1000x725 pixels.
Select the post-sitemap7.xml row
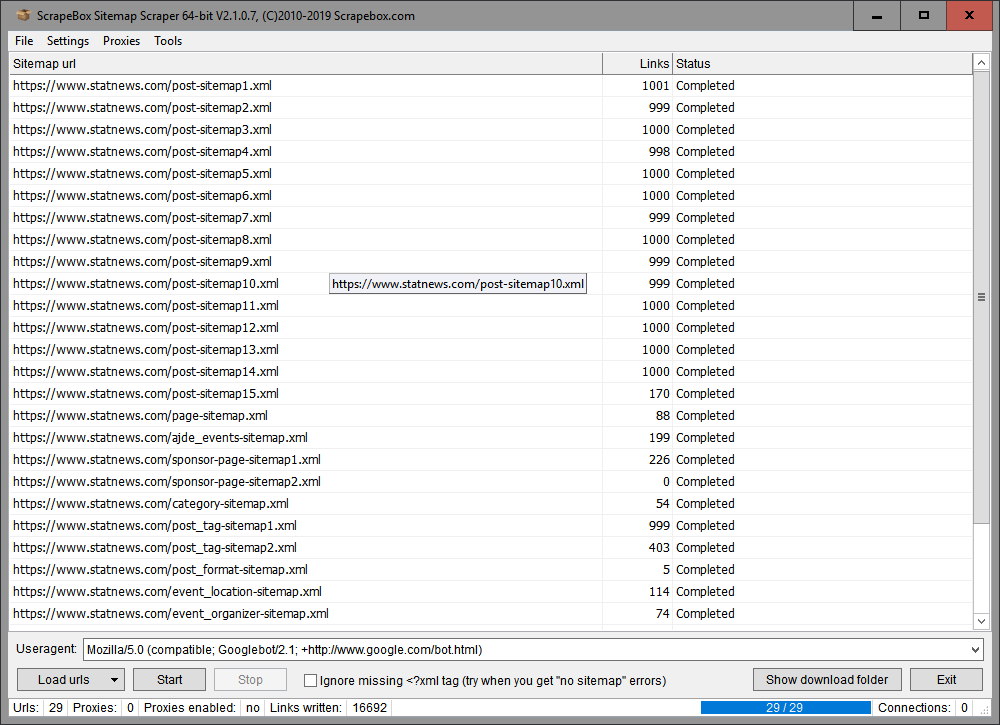[491, 218]
